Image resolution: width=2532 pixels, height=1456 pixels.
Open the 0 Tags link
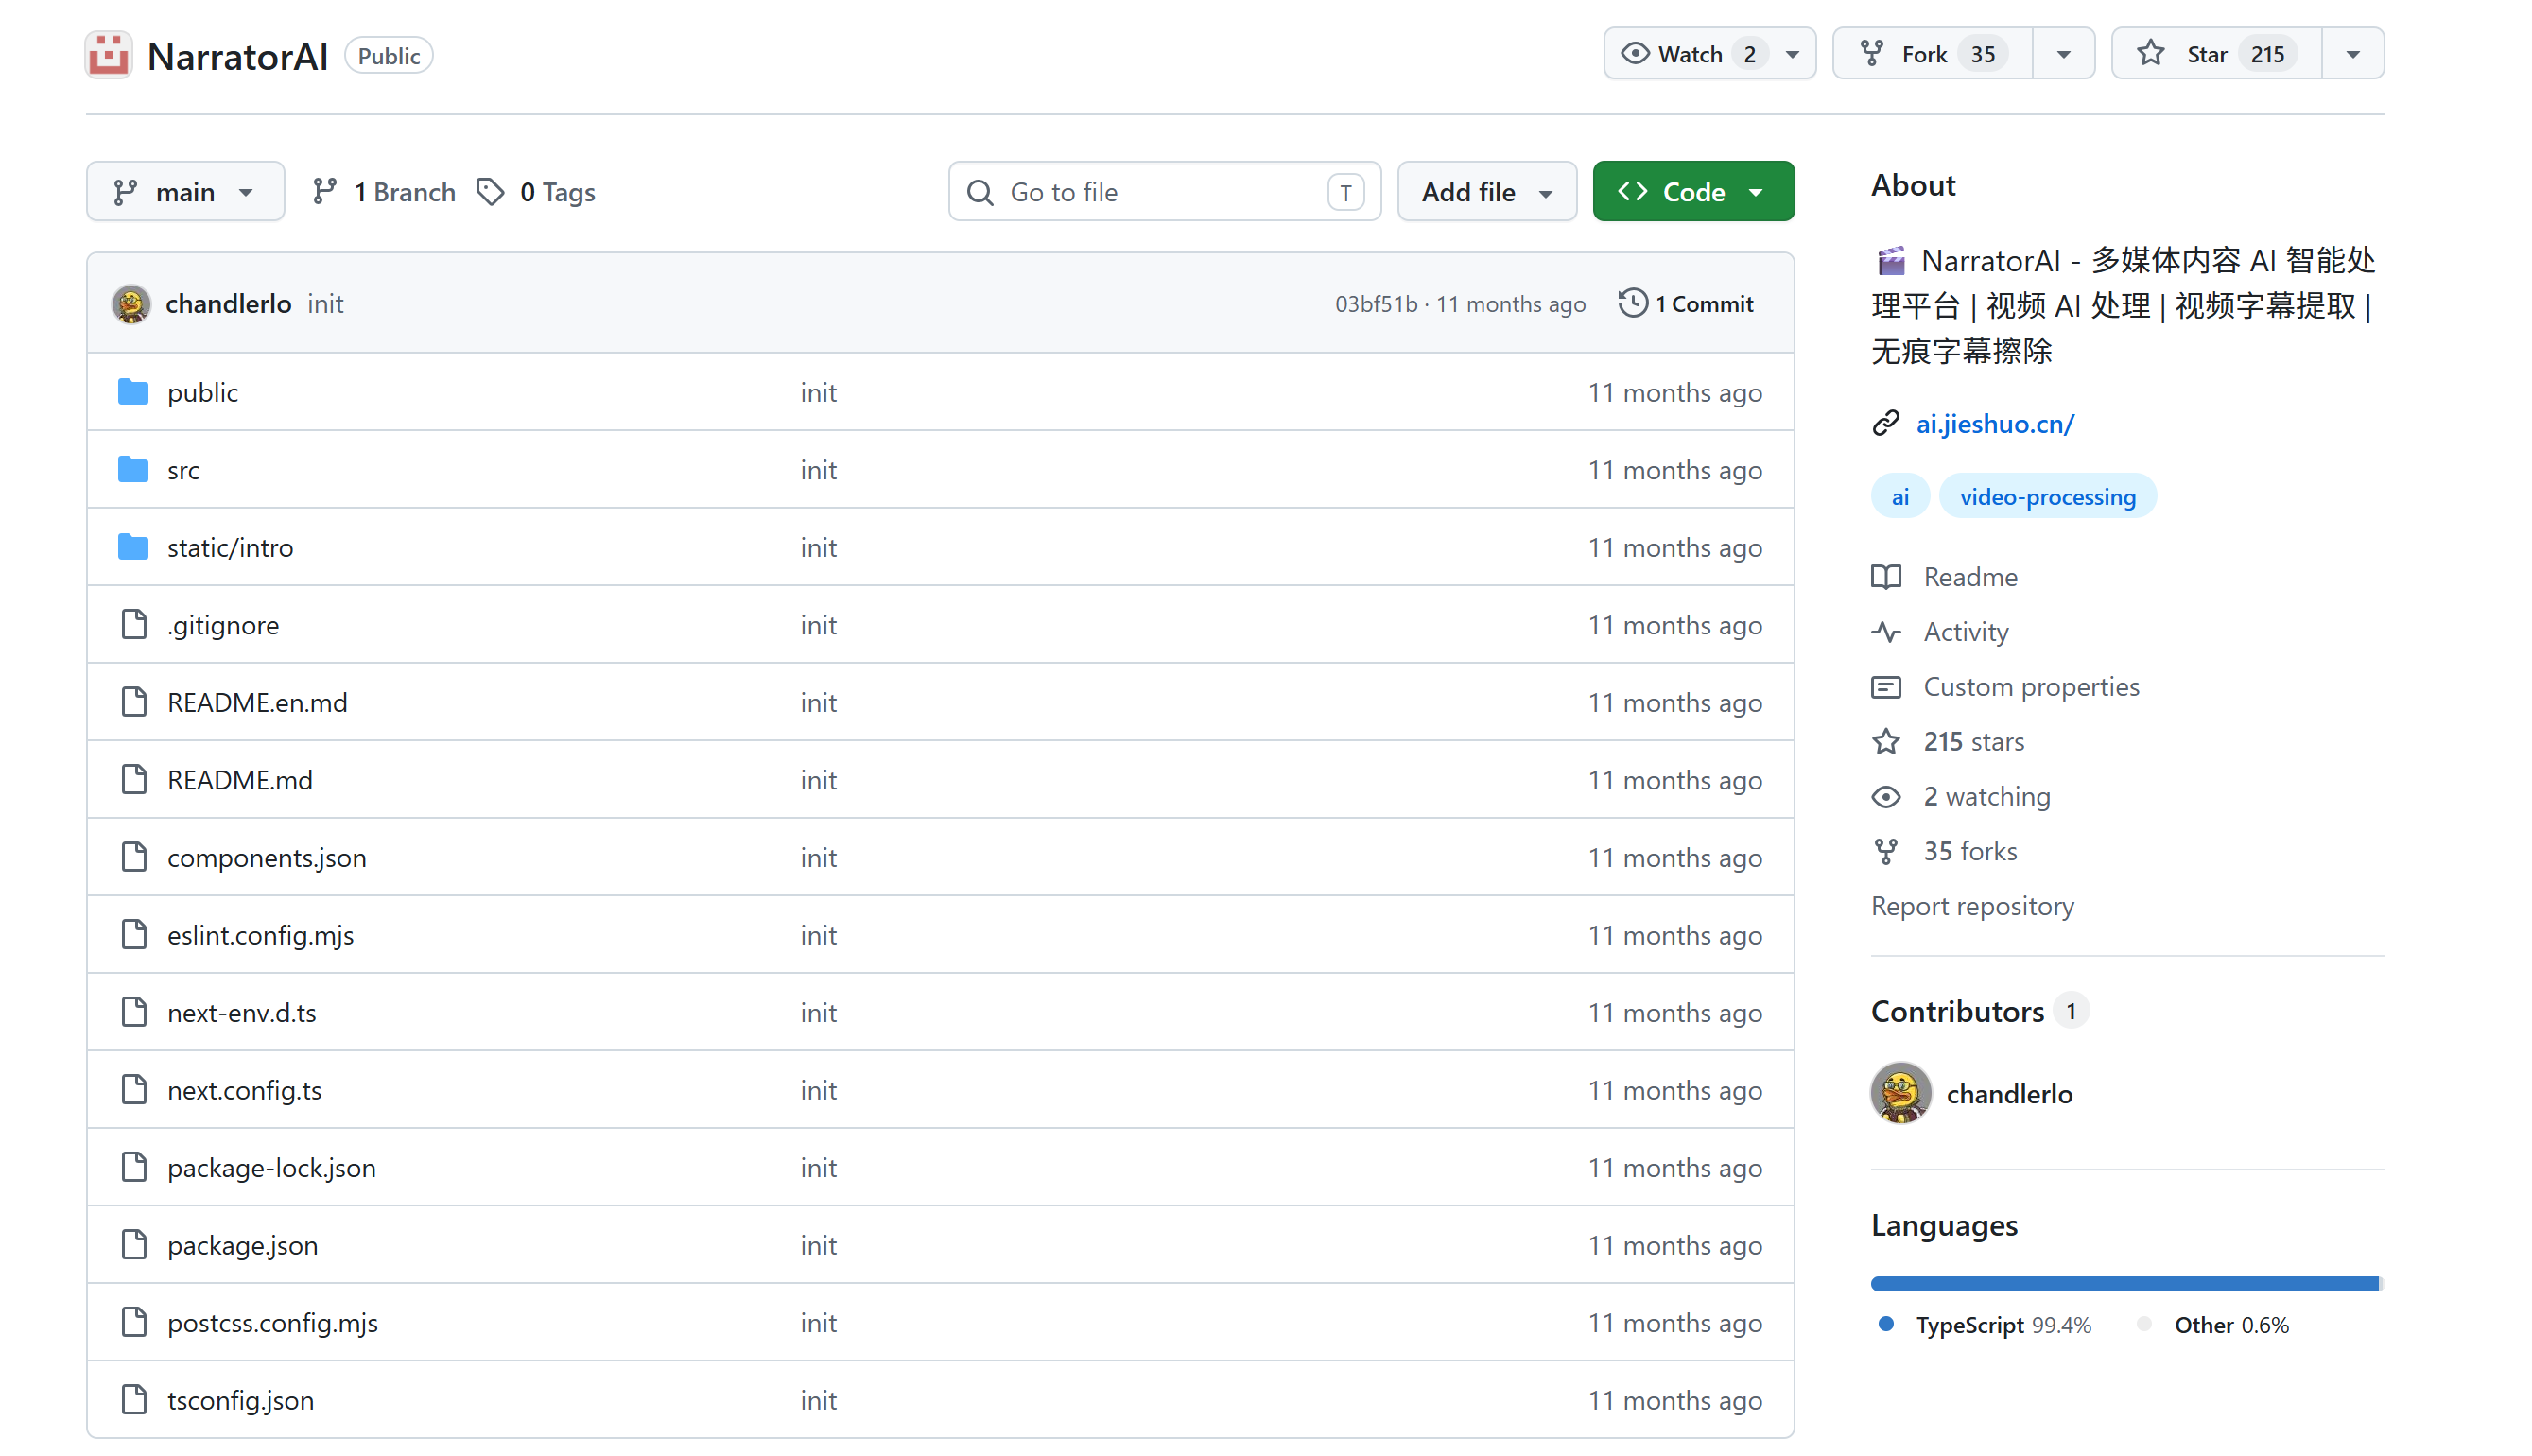coord(536,191)
